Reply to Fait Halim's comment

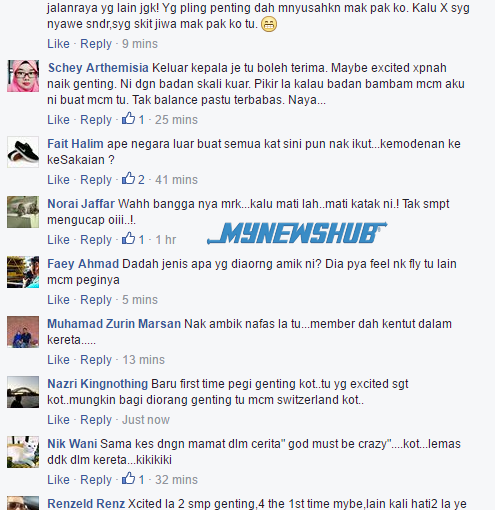tap(96, 180)
